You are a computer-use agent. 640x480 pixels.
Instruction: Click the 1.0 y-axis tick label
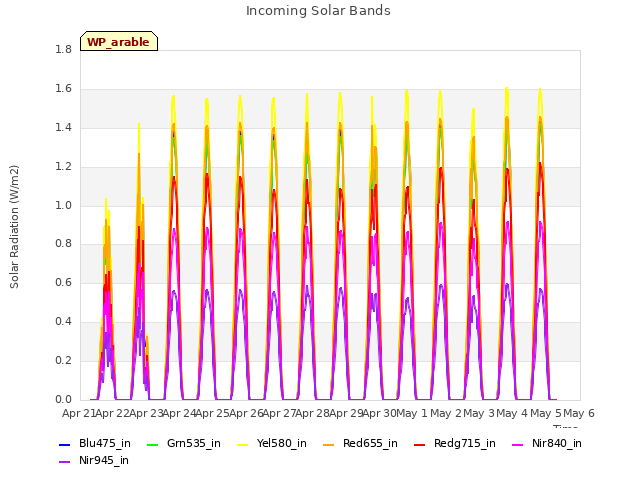pyautogui.click(x=64, y=205)
